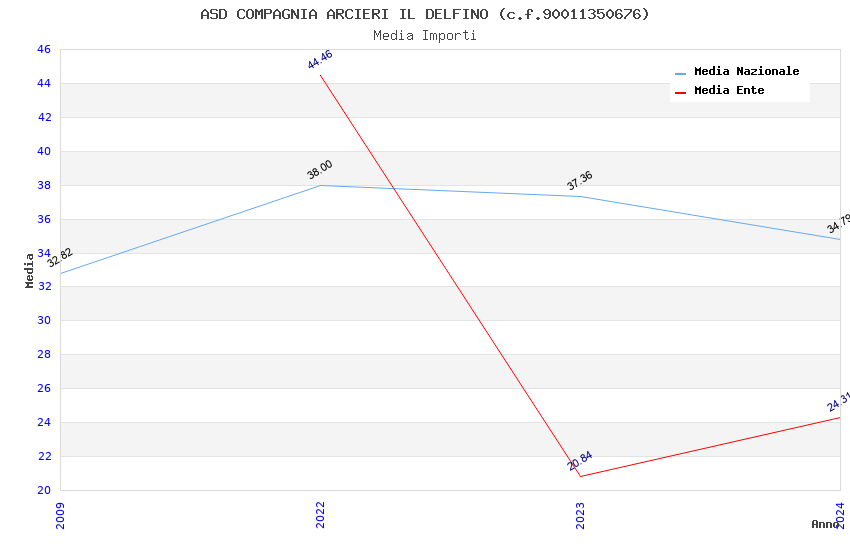The image size is (850, 550).
Task: Click the blue Media Nazionale legend line swatch
Action: tap(681, 73)
